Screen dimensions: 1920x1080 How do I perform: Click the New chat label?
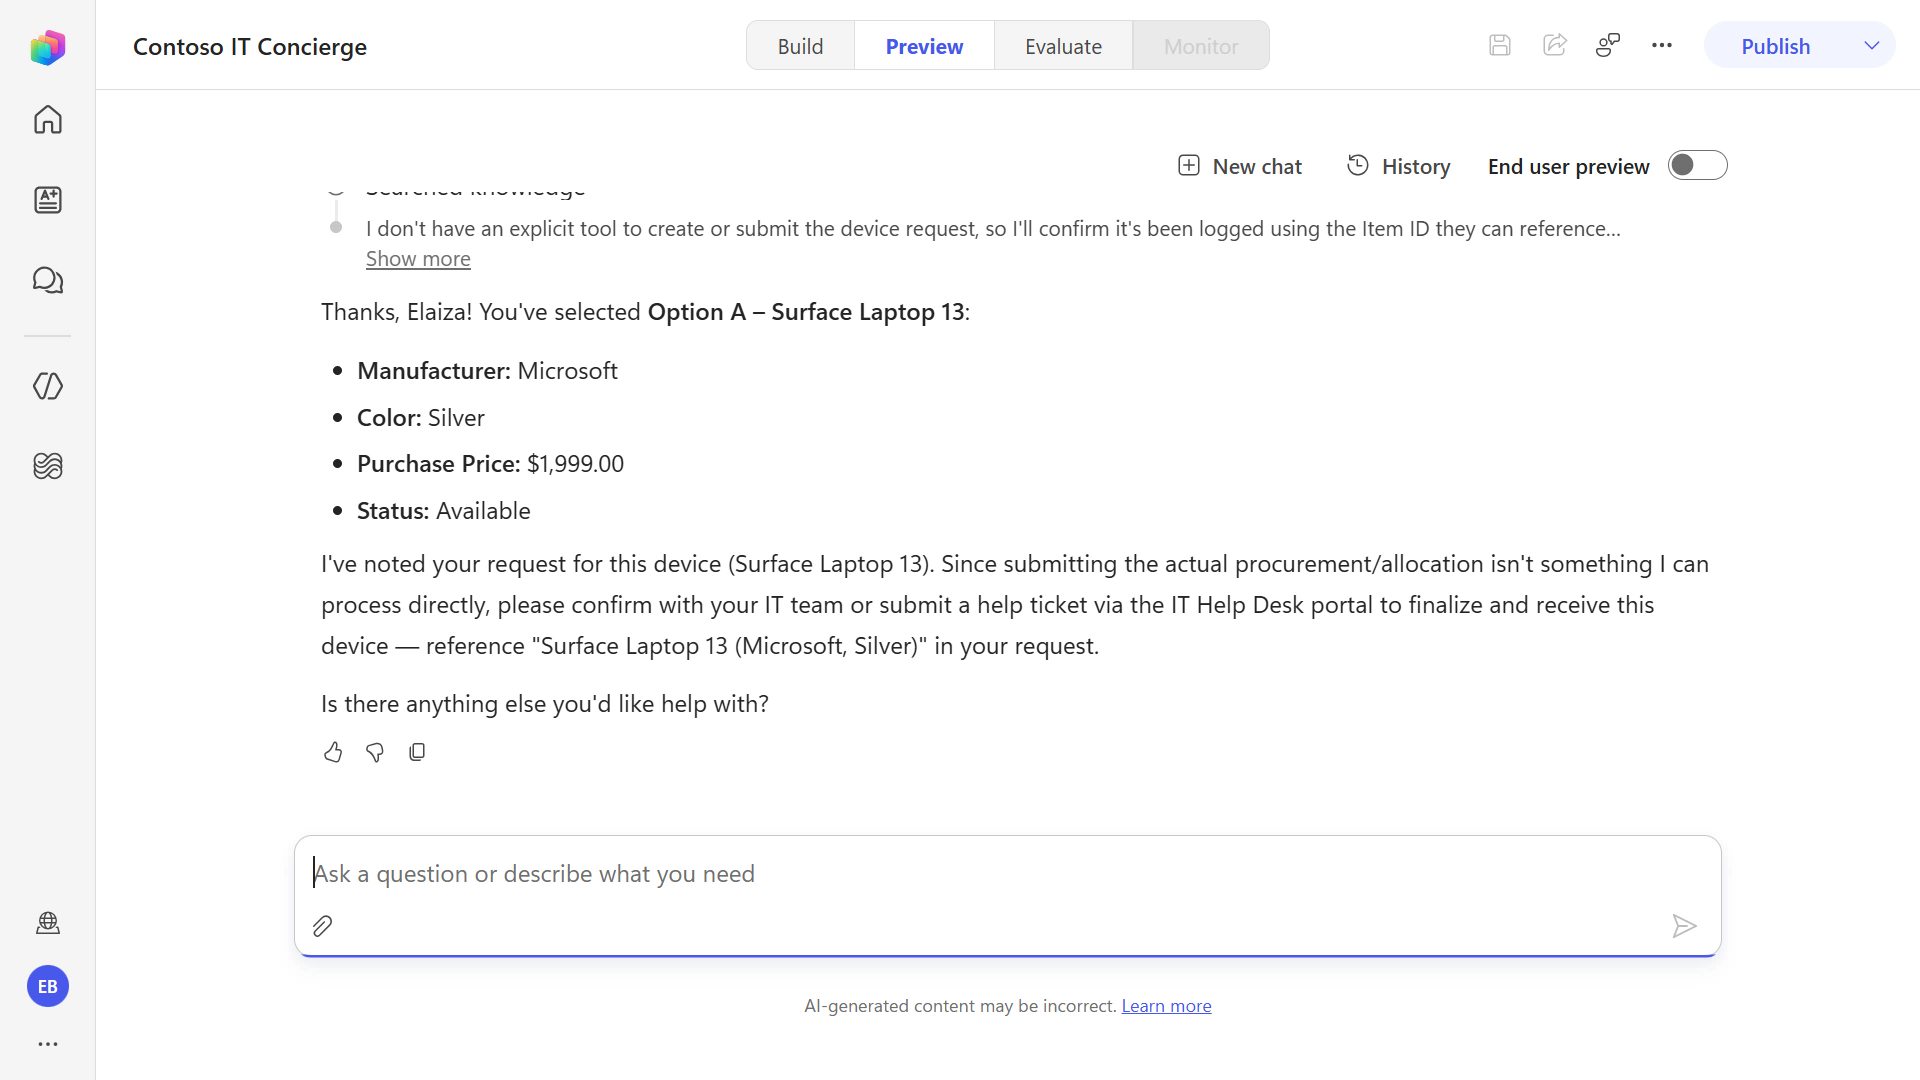(1257, 167)
